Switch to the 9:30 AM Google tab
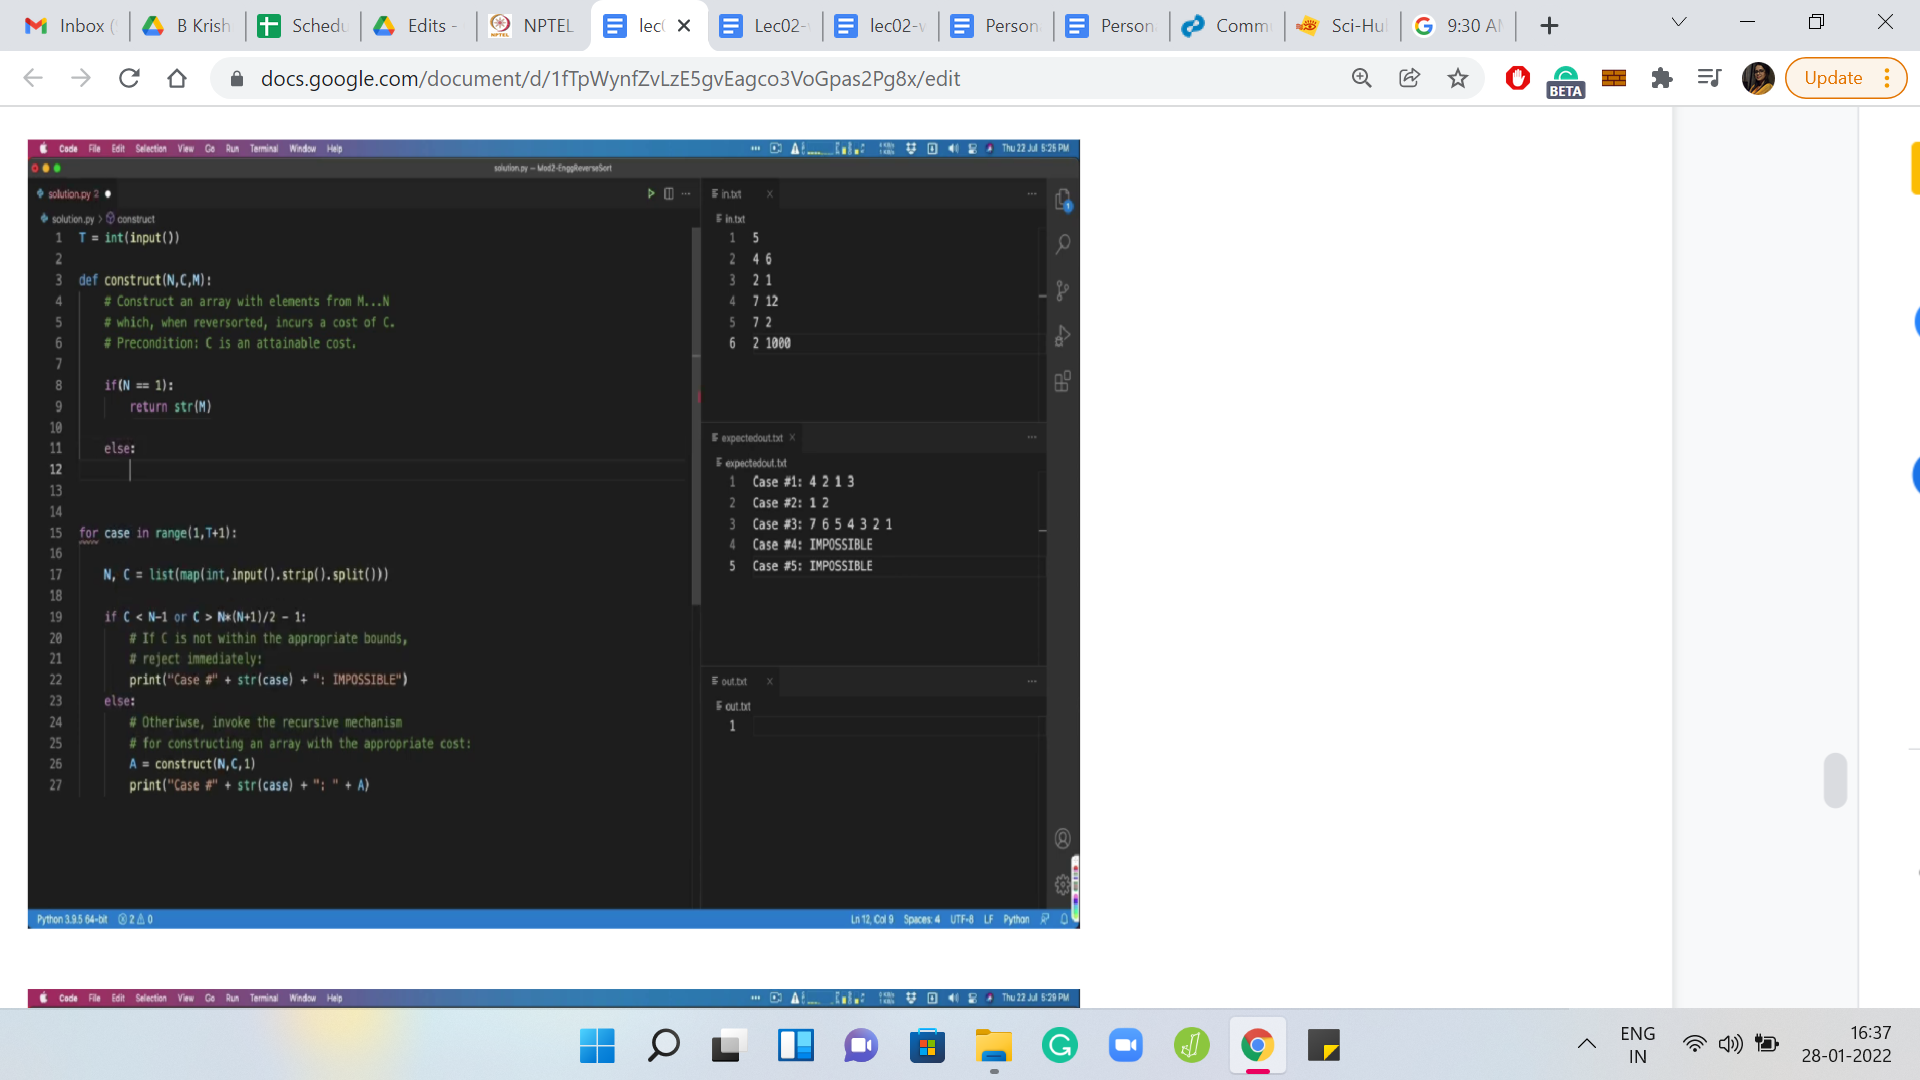This screenshot has height=1080, width=1920. [1457, 26]
